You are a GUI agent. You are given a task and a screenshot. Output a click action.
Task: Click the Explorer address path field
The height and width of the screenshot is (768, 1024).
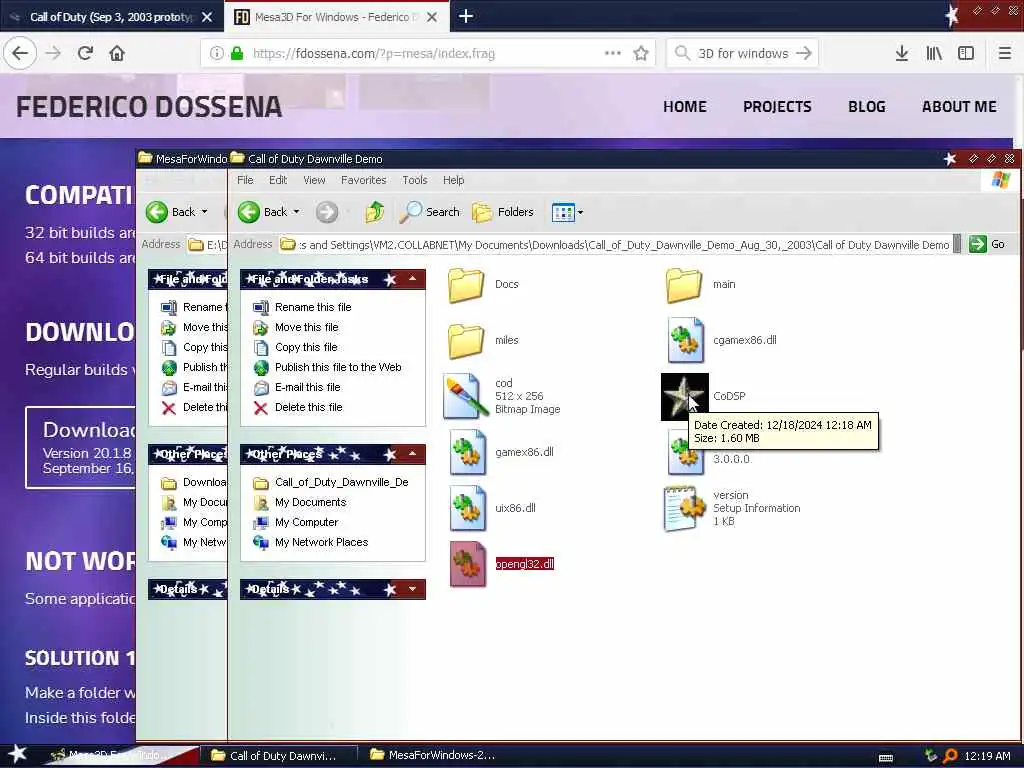tap(614, 245)
